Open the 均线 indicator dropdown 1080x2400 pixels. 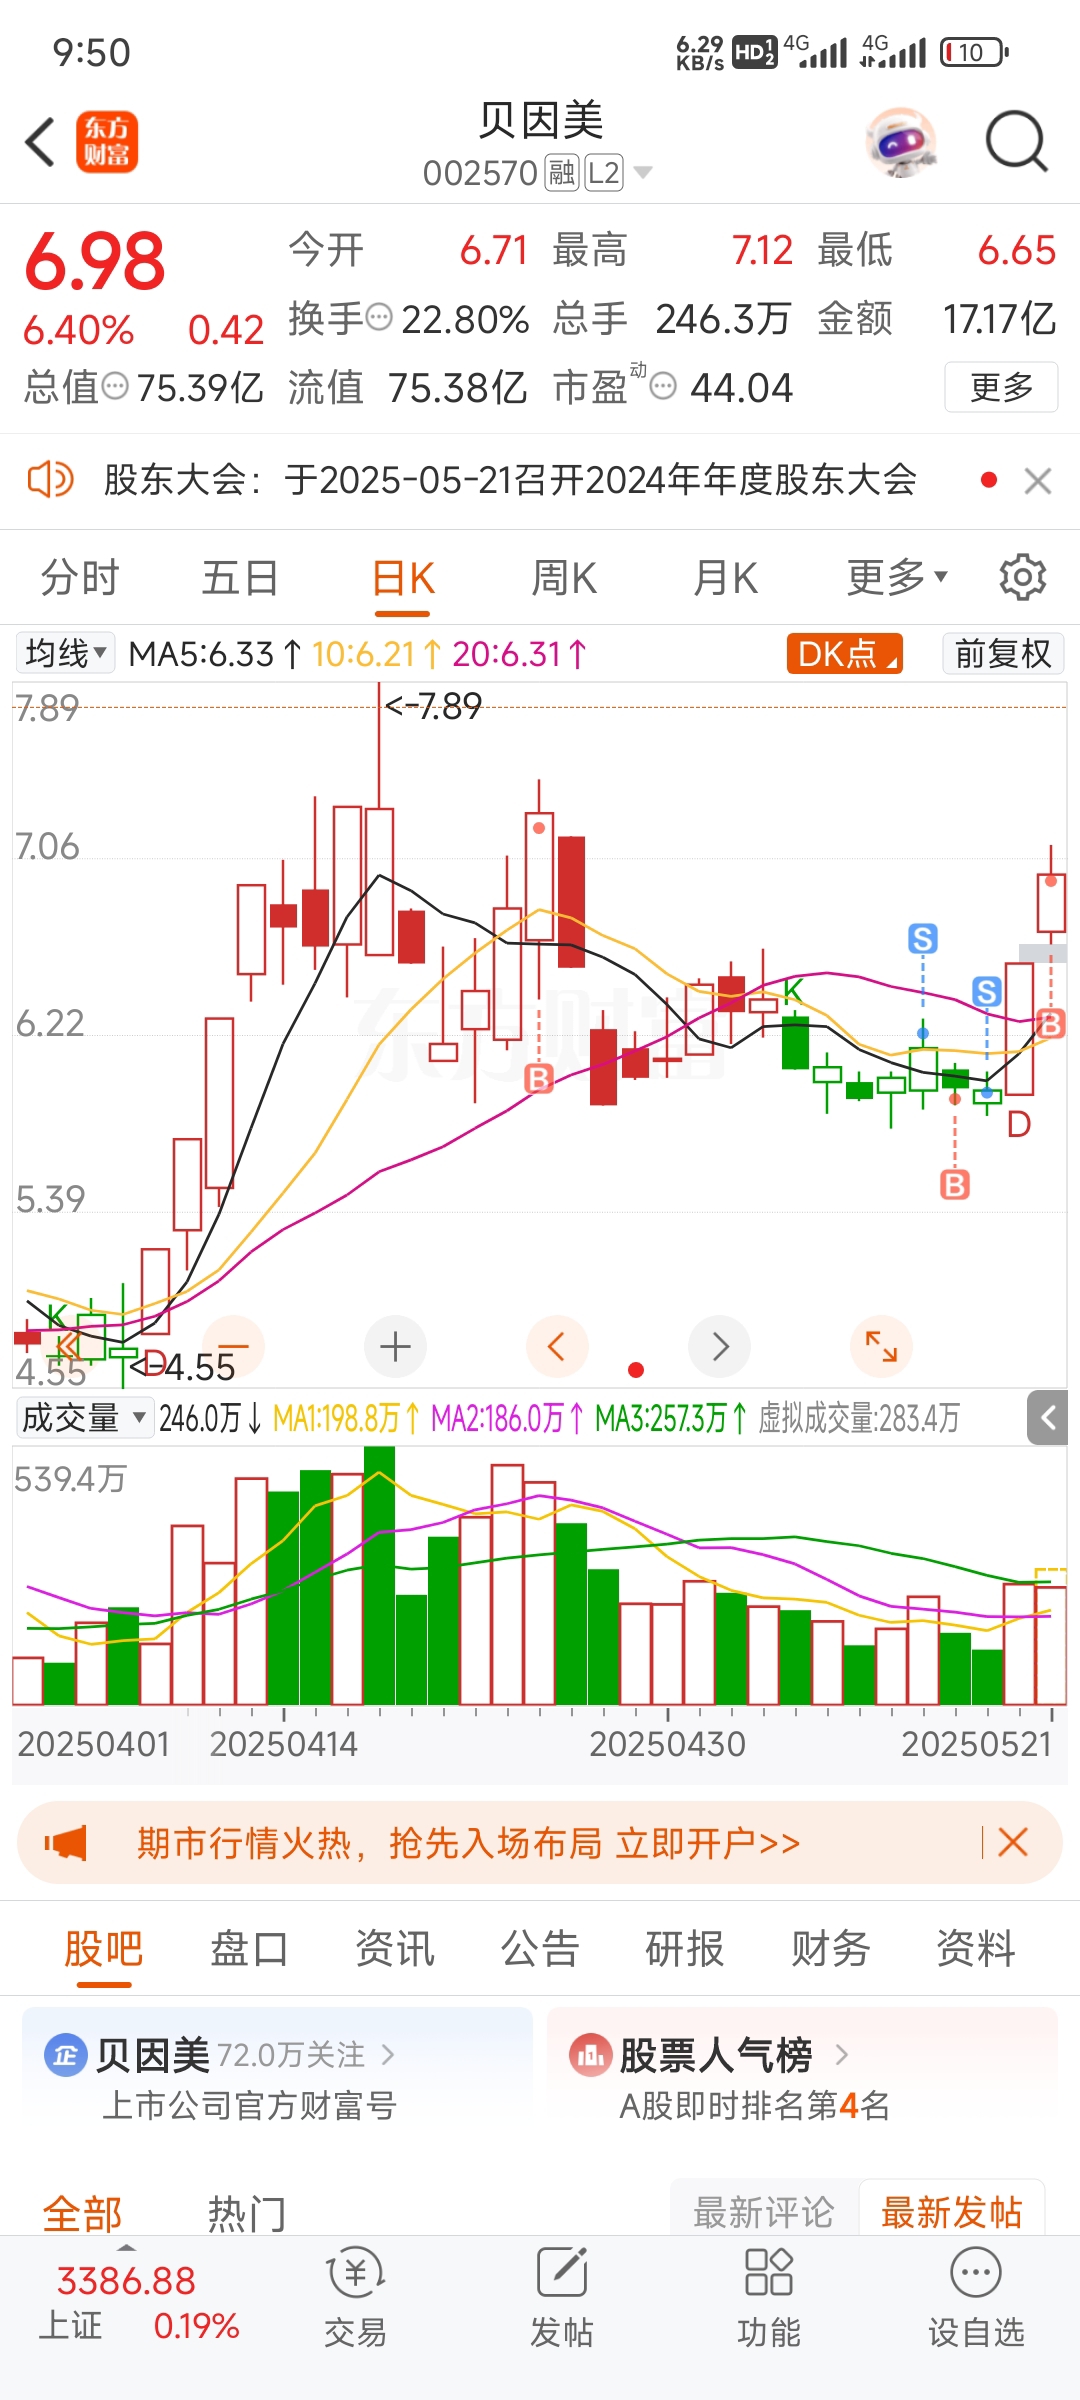point(65,653)
